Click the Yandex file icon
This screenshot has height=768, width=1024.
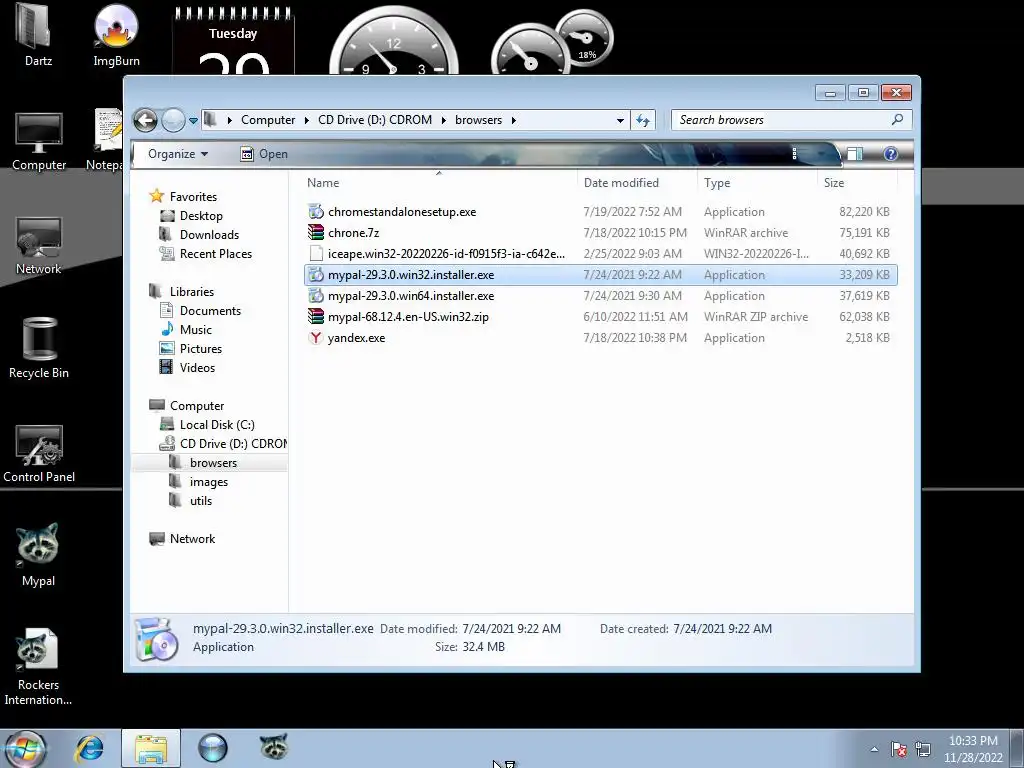pyautogui.click(x=315, y=338)
